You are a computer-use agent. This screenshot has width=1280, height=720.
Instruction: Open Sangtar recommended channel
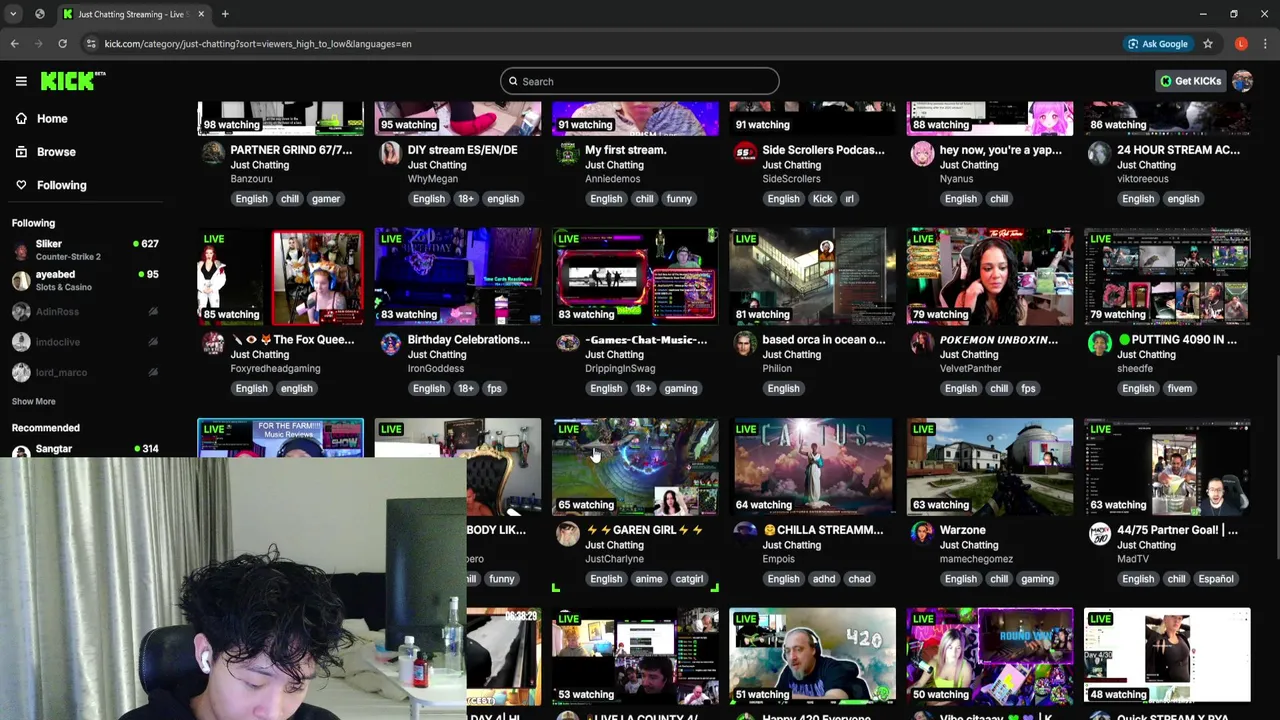(85, 449)
